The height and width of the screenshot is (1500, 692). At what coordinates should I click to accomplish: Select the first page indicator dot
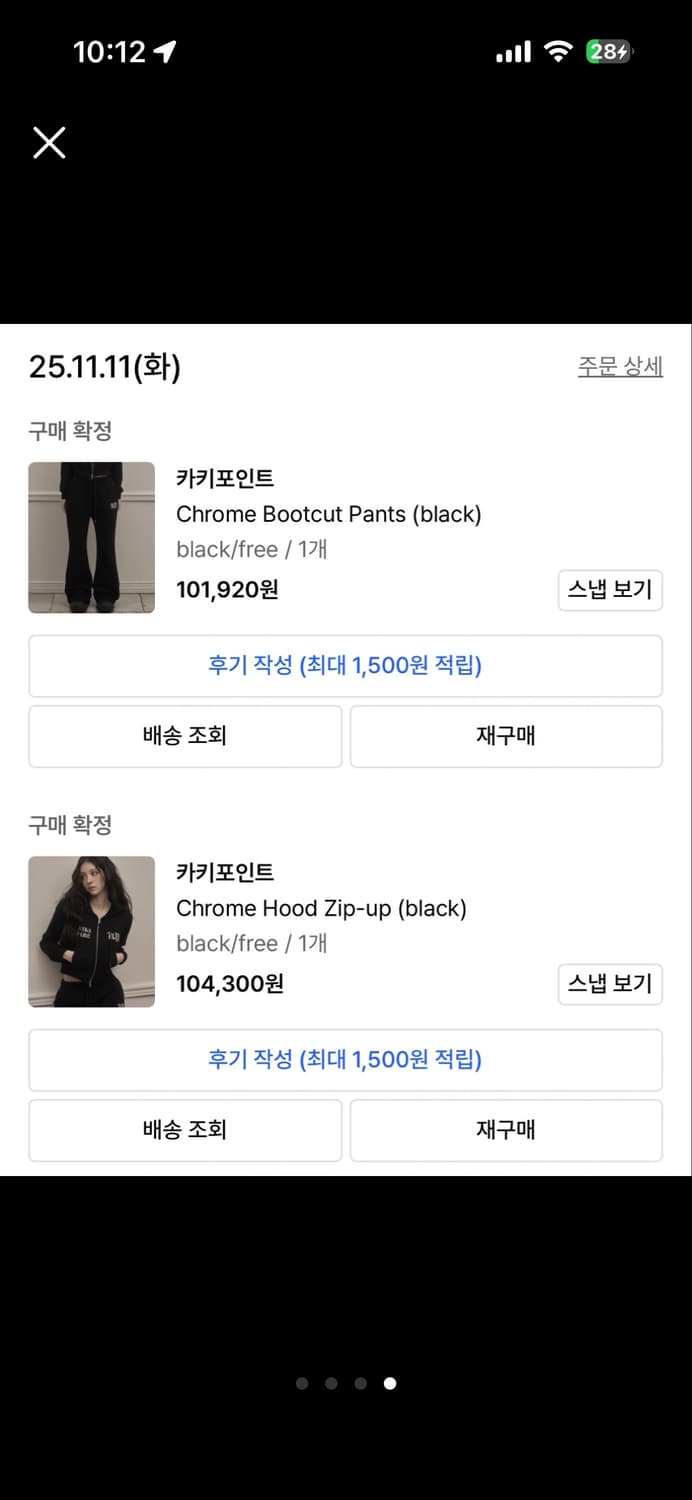302,1383
